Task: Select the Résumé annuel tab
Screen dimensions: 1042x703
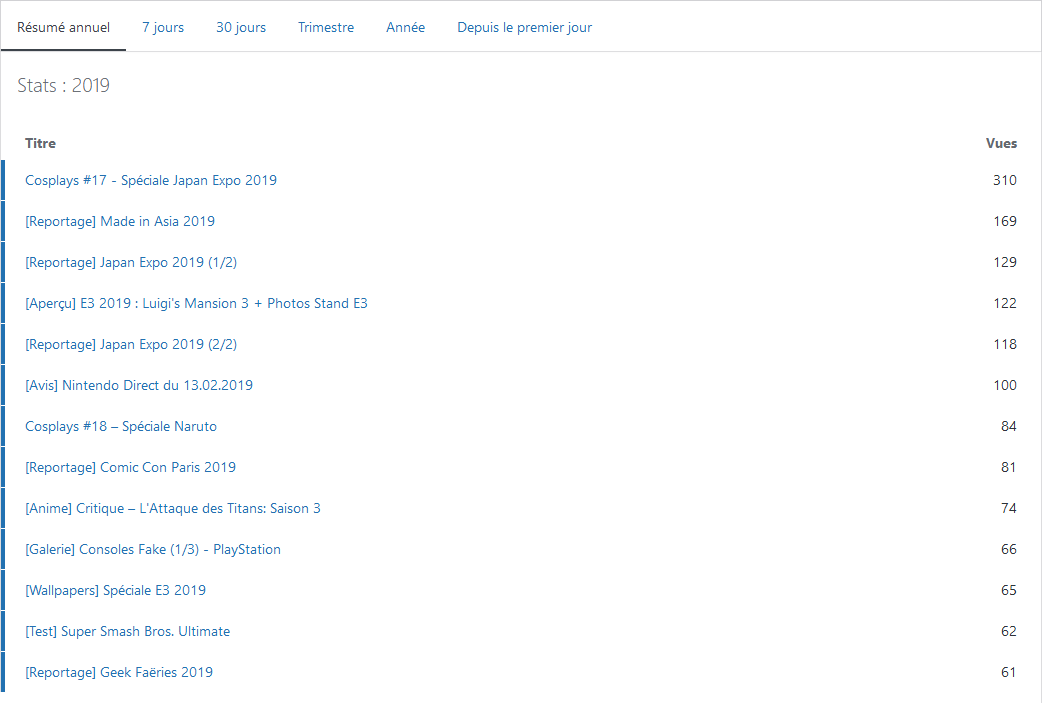Action: click(63, 27)
